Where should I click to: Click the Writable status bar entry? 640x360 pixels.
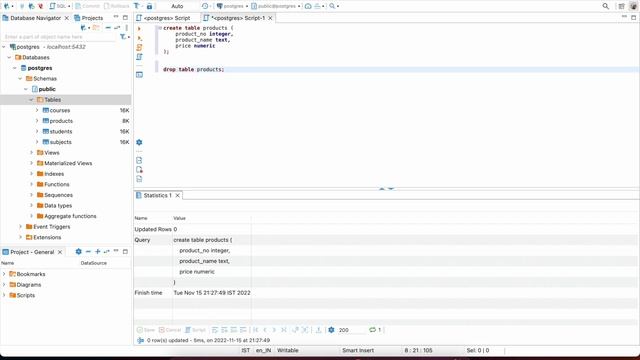point(288,350)
